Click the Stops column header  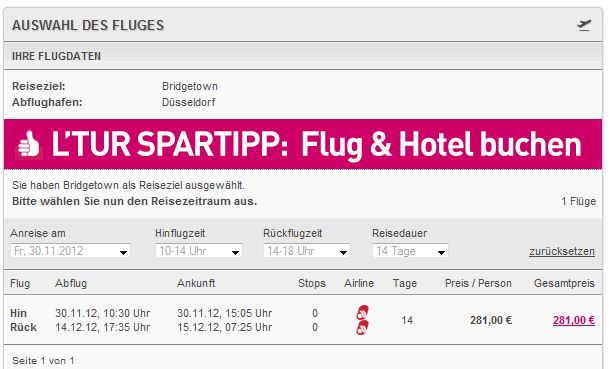click(312, 283)
